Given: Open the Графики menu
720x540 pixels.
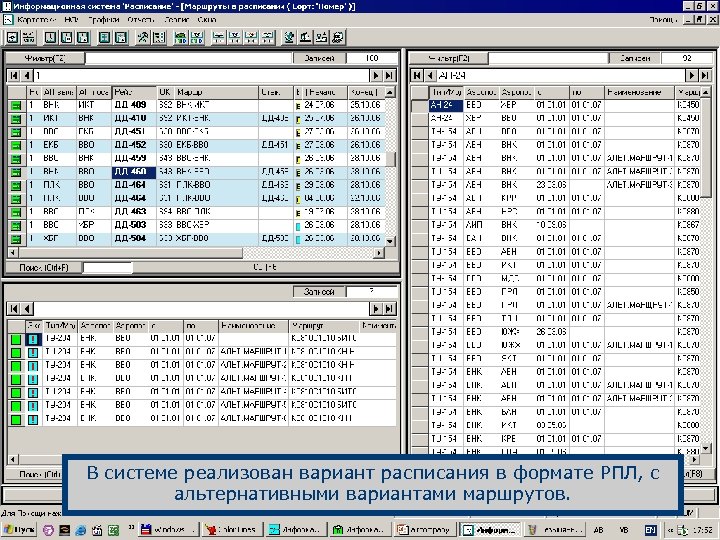Looking at the screenshot, I should pyautogui.click(x=104, y=20).
